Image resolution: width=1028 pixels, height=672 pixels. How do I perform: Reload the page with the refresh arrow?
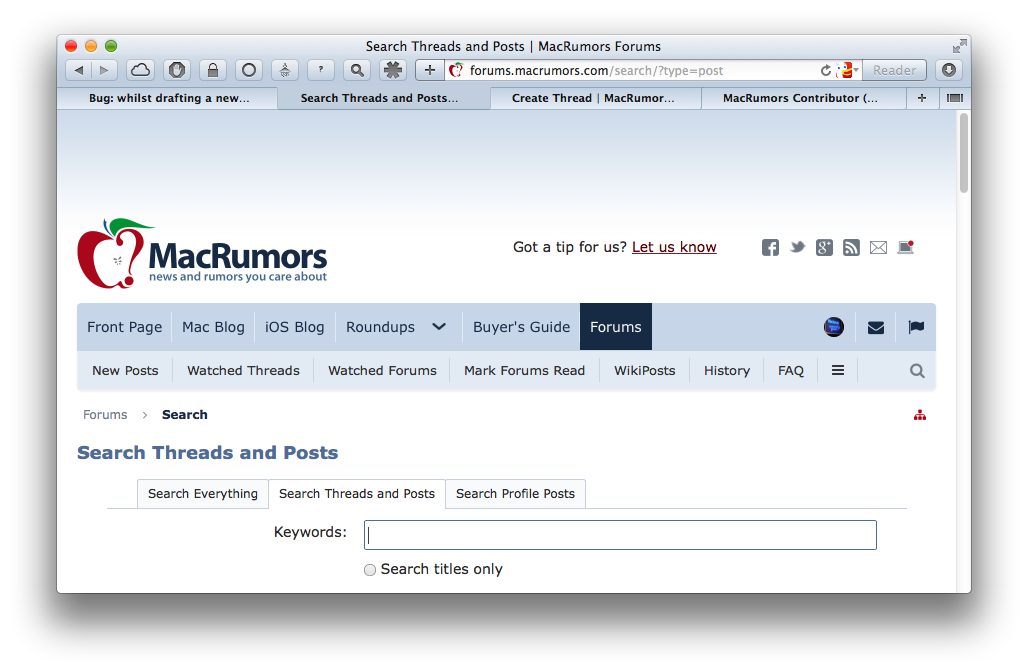[825, 70]
